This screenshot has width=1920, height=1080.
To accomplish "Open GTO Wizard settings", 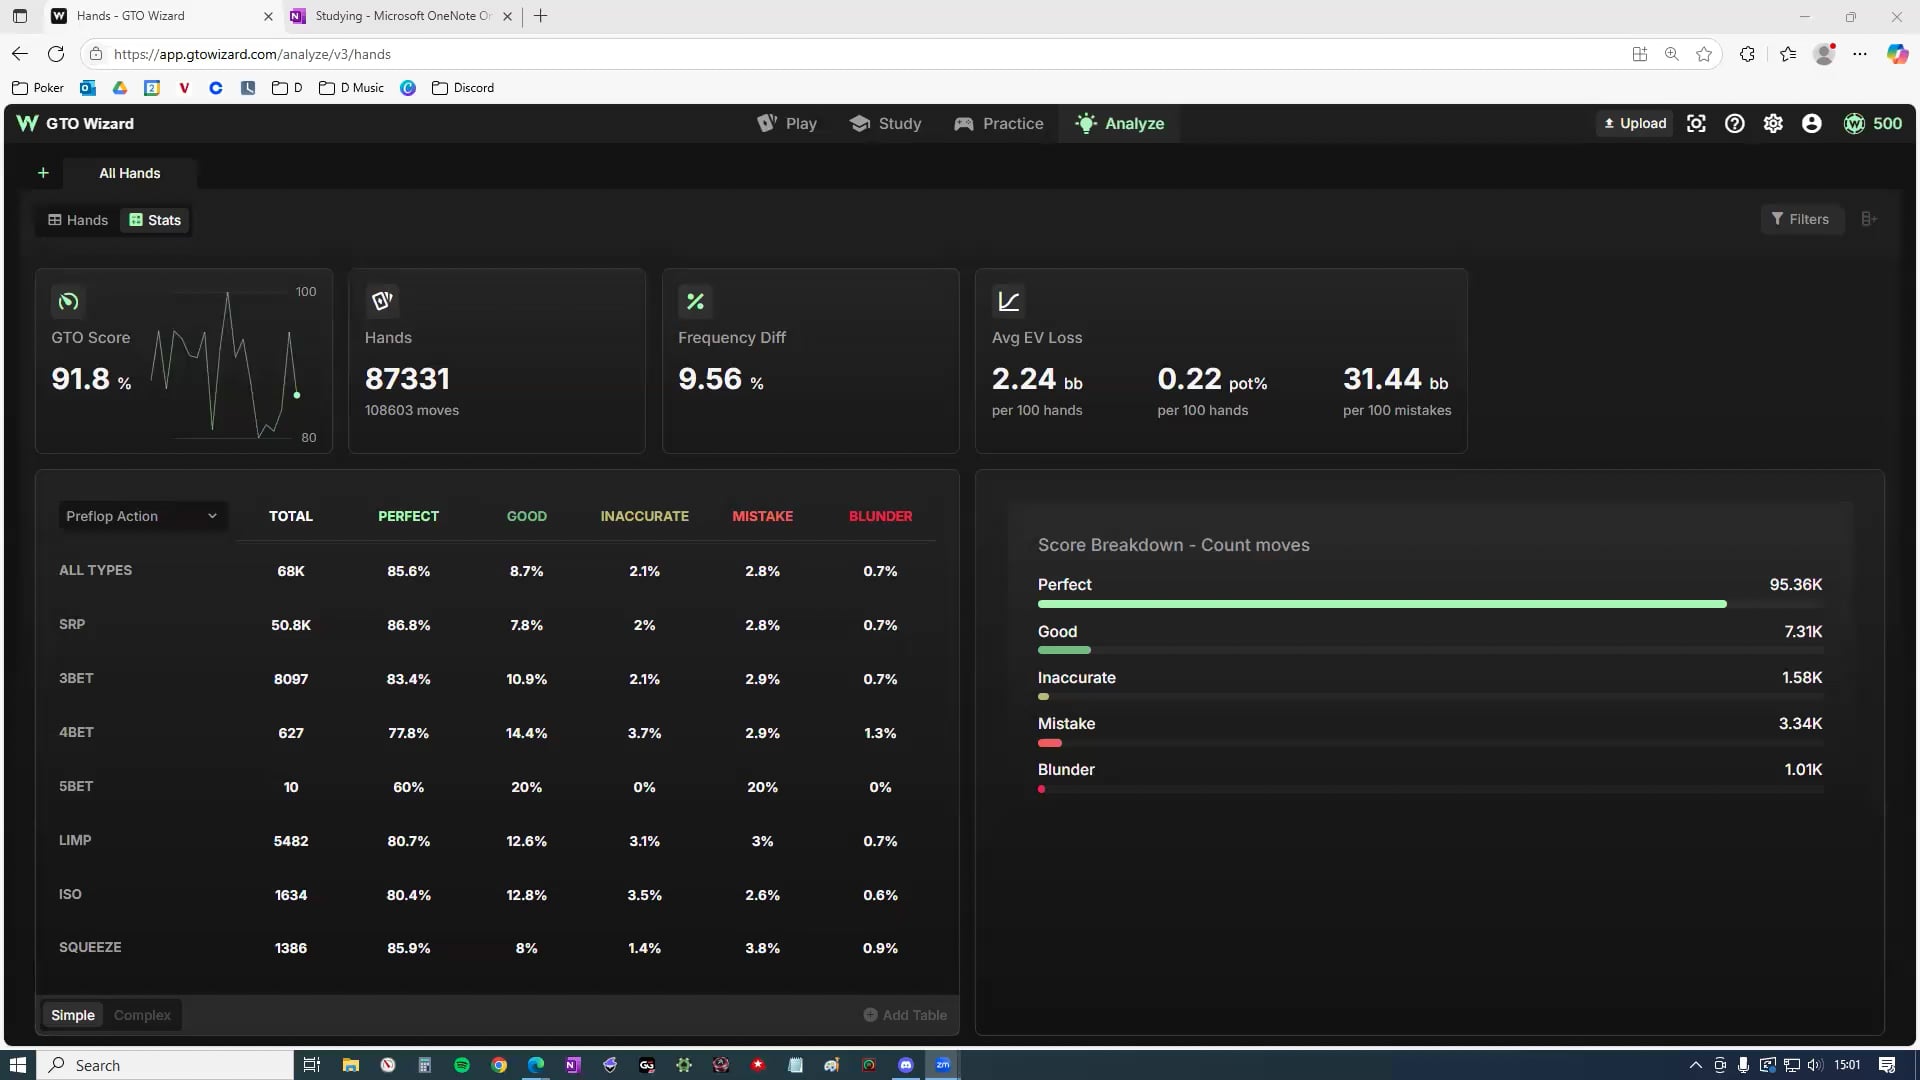I will 1772,123.
